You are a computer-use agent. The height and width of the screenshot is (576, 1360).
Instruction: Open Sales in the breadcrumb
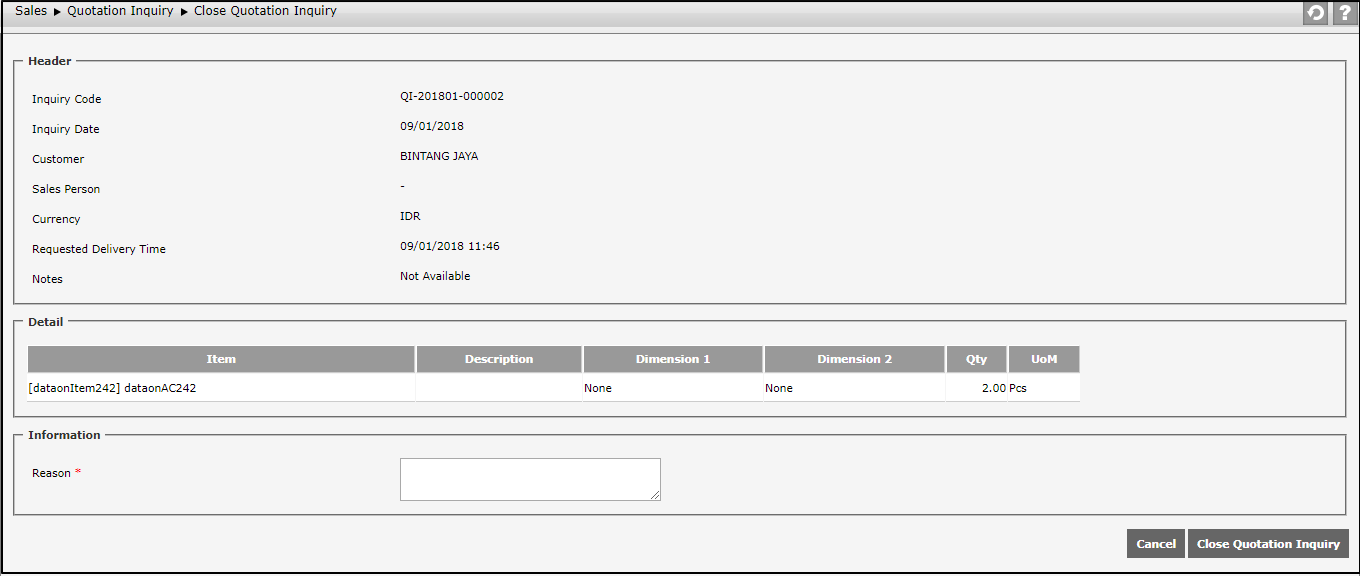[31, 11]
